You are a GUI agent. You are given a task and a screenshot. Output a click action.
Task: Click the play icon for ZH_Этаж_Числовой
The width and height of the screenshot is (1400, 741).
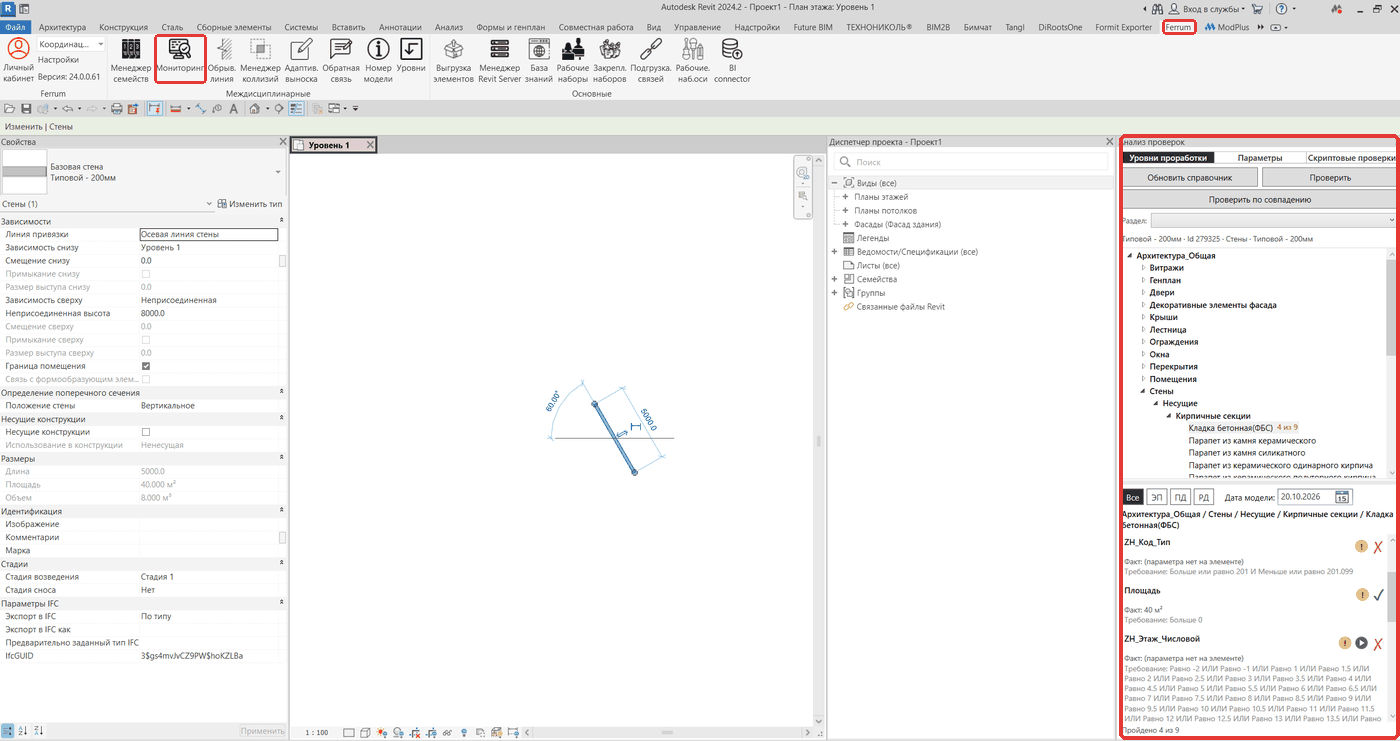coord(1361,643)
